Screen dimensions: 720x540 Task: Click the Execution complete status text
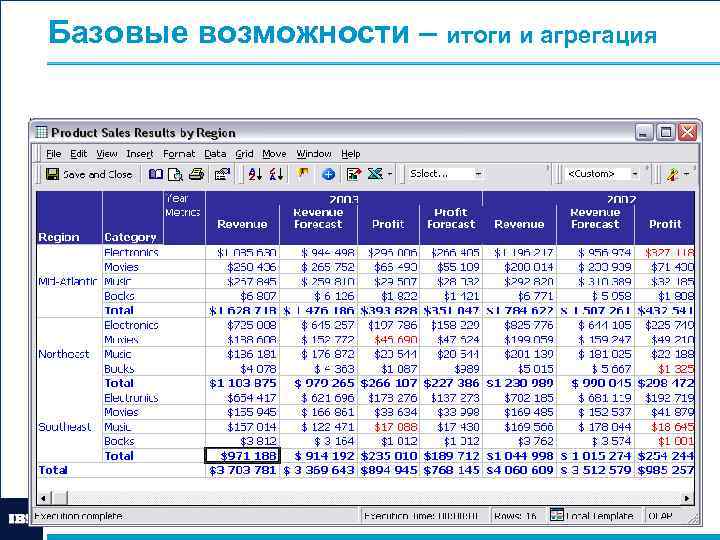click(x=79, y=516)
